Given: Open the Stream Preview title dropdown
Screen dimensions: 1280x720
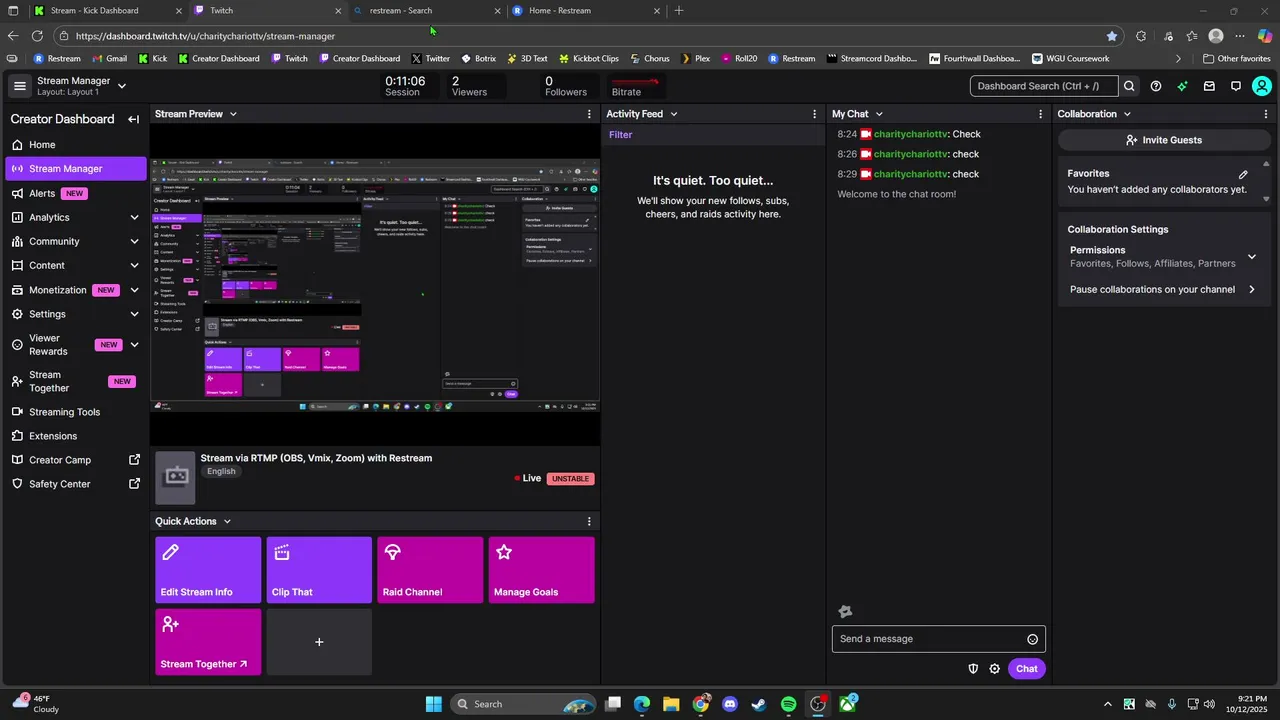Looking at the screenshot, I should click(233, 114).
